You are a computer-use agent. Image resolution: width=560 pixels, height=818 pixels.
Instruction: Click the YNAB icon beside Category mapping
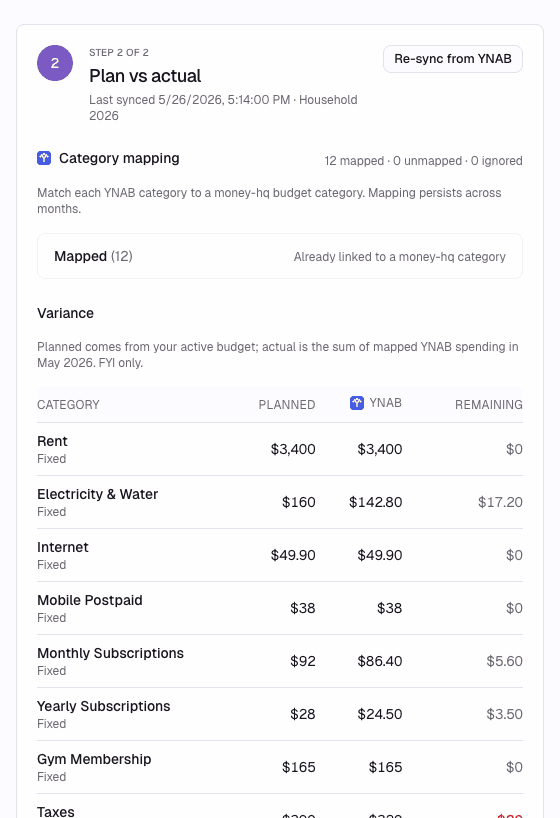tap(44, 158)
